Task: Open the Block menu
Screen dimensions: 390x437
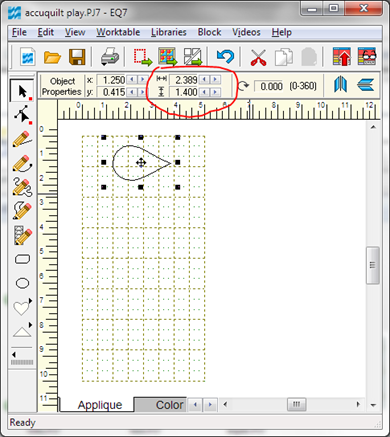Action: [x=209, y=32]
